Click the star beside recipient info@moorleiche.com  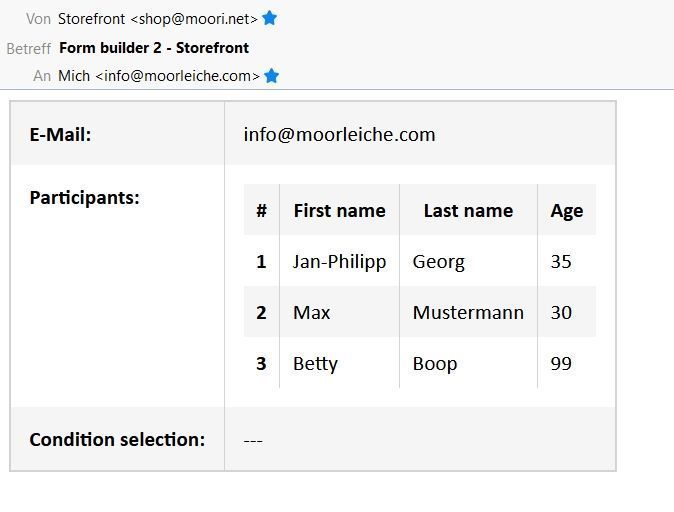pos(272,75)
